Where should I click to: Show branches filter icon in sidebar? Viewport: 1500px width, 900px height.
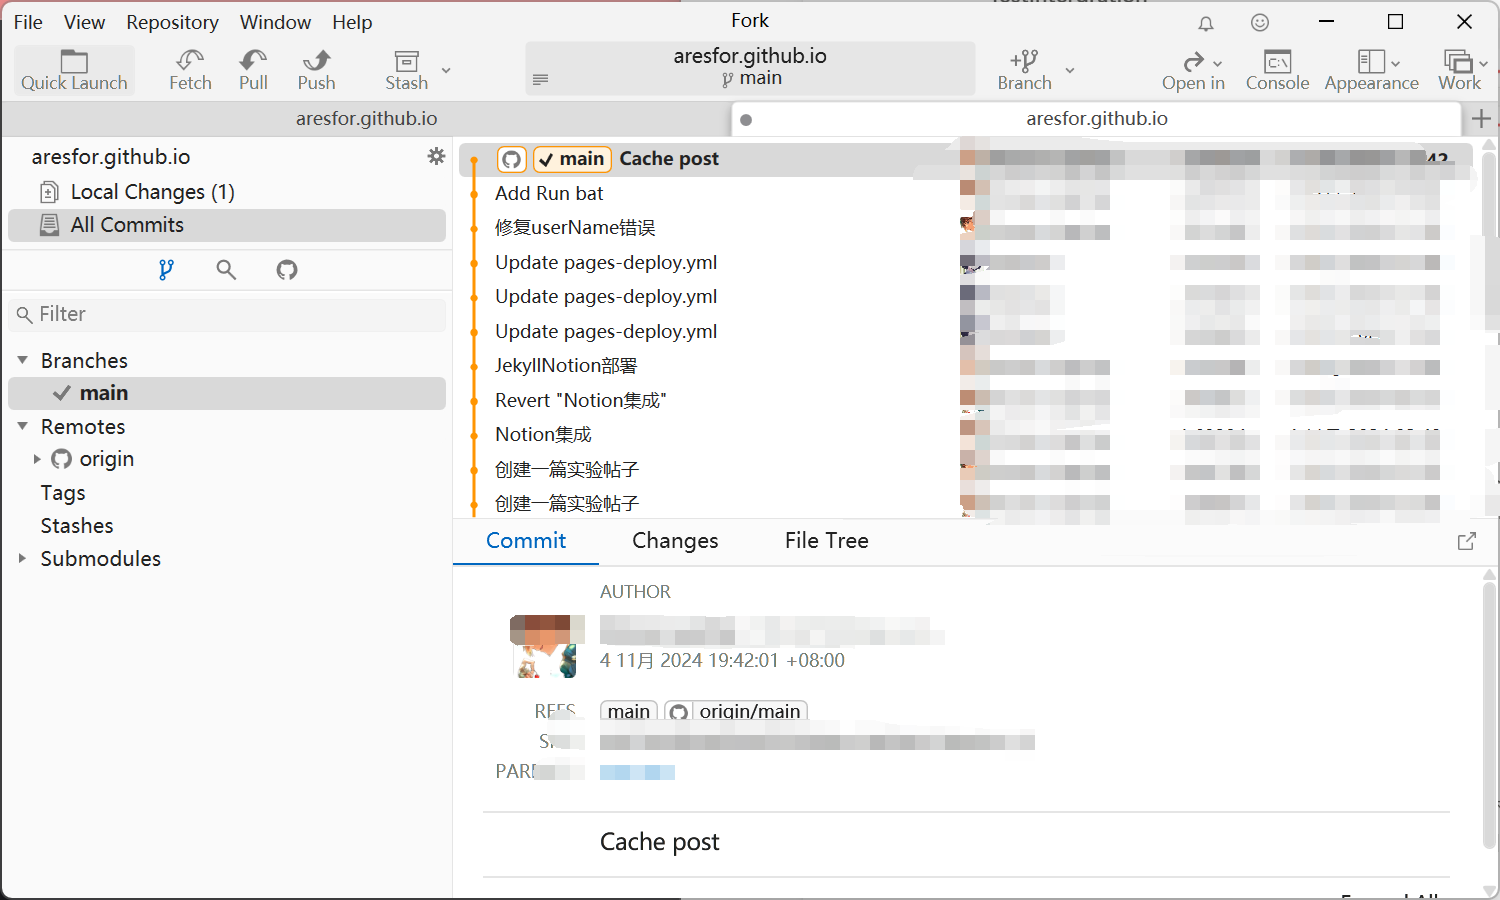tap(166, 269)
